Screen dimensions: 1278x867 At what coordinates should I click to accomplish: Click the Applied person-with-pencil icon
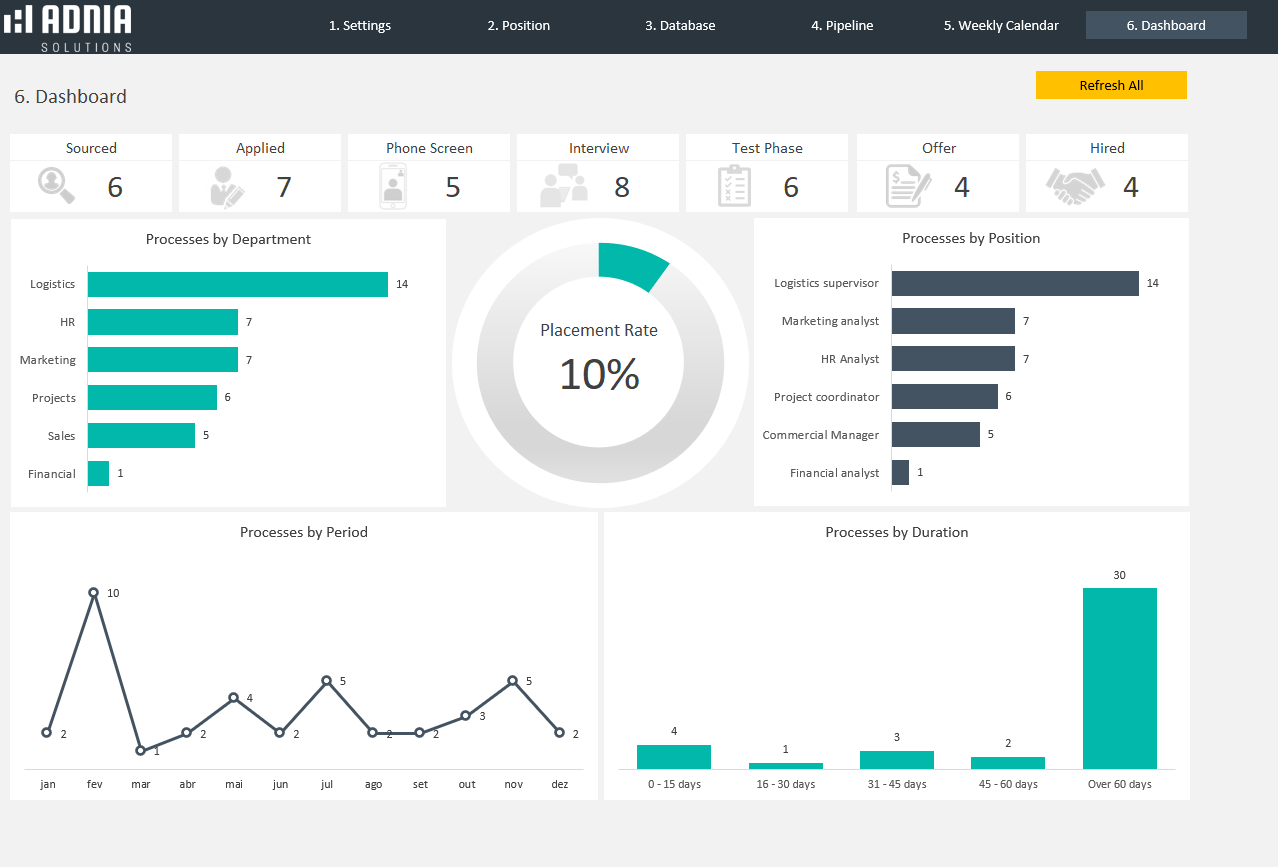click(227, 187)
